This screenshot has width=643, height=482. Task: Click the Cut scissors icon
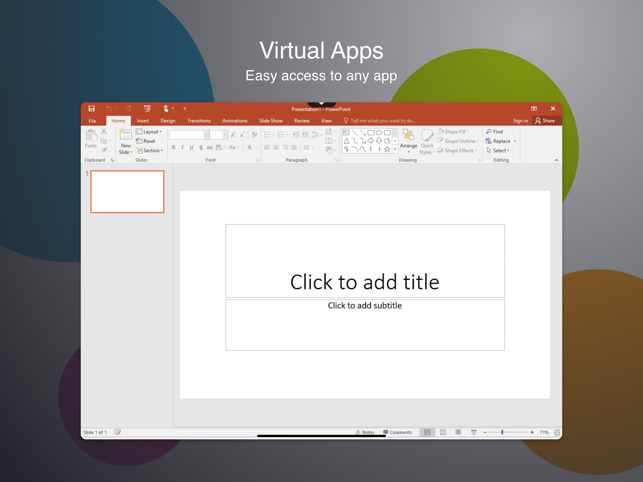click(104, 131)
